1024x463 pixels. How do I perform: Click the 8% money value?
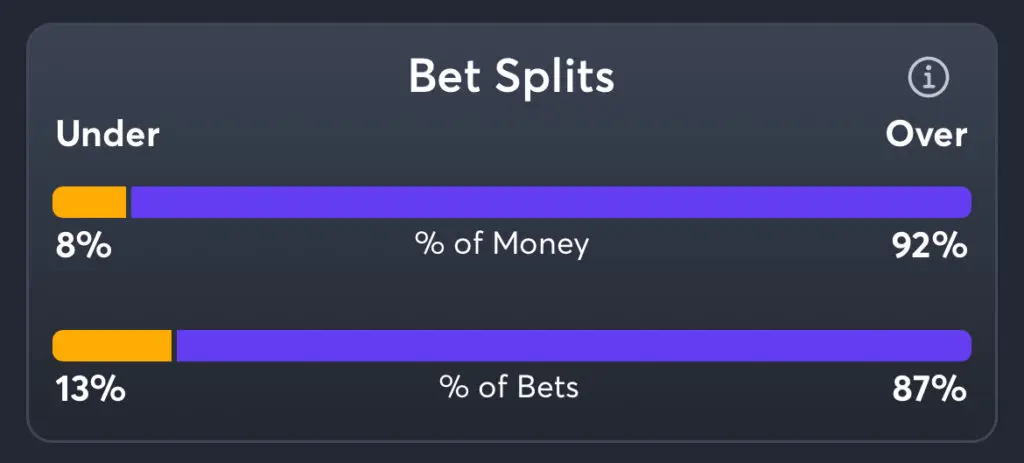click(83, 245)
